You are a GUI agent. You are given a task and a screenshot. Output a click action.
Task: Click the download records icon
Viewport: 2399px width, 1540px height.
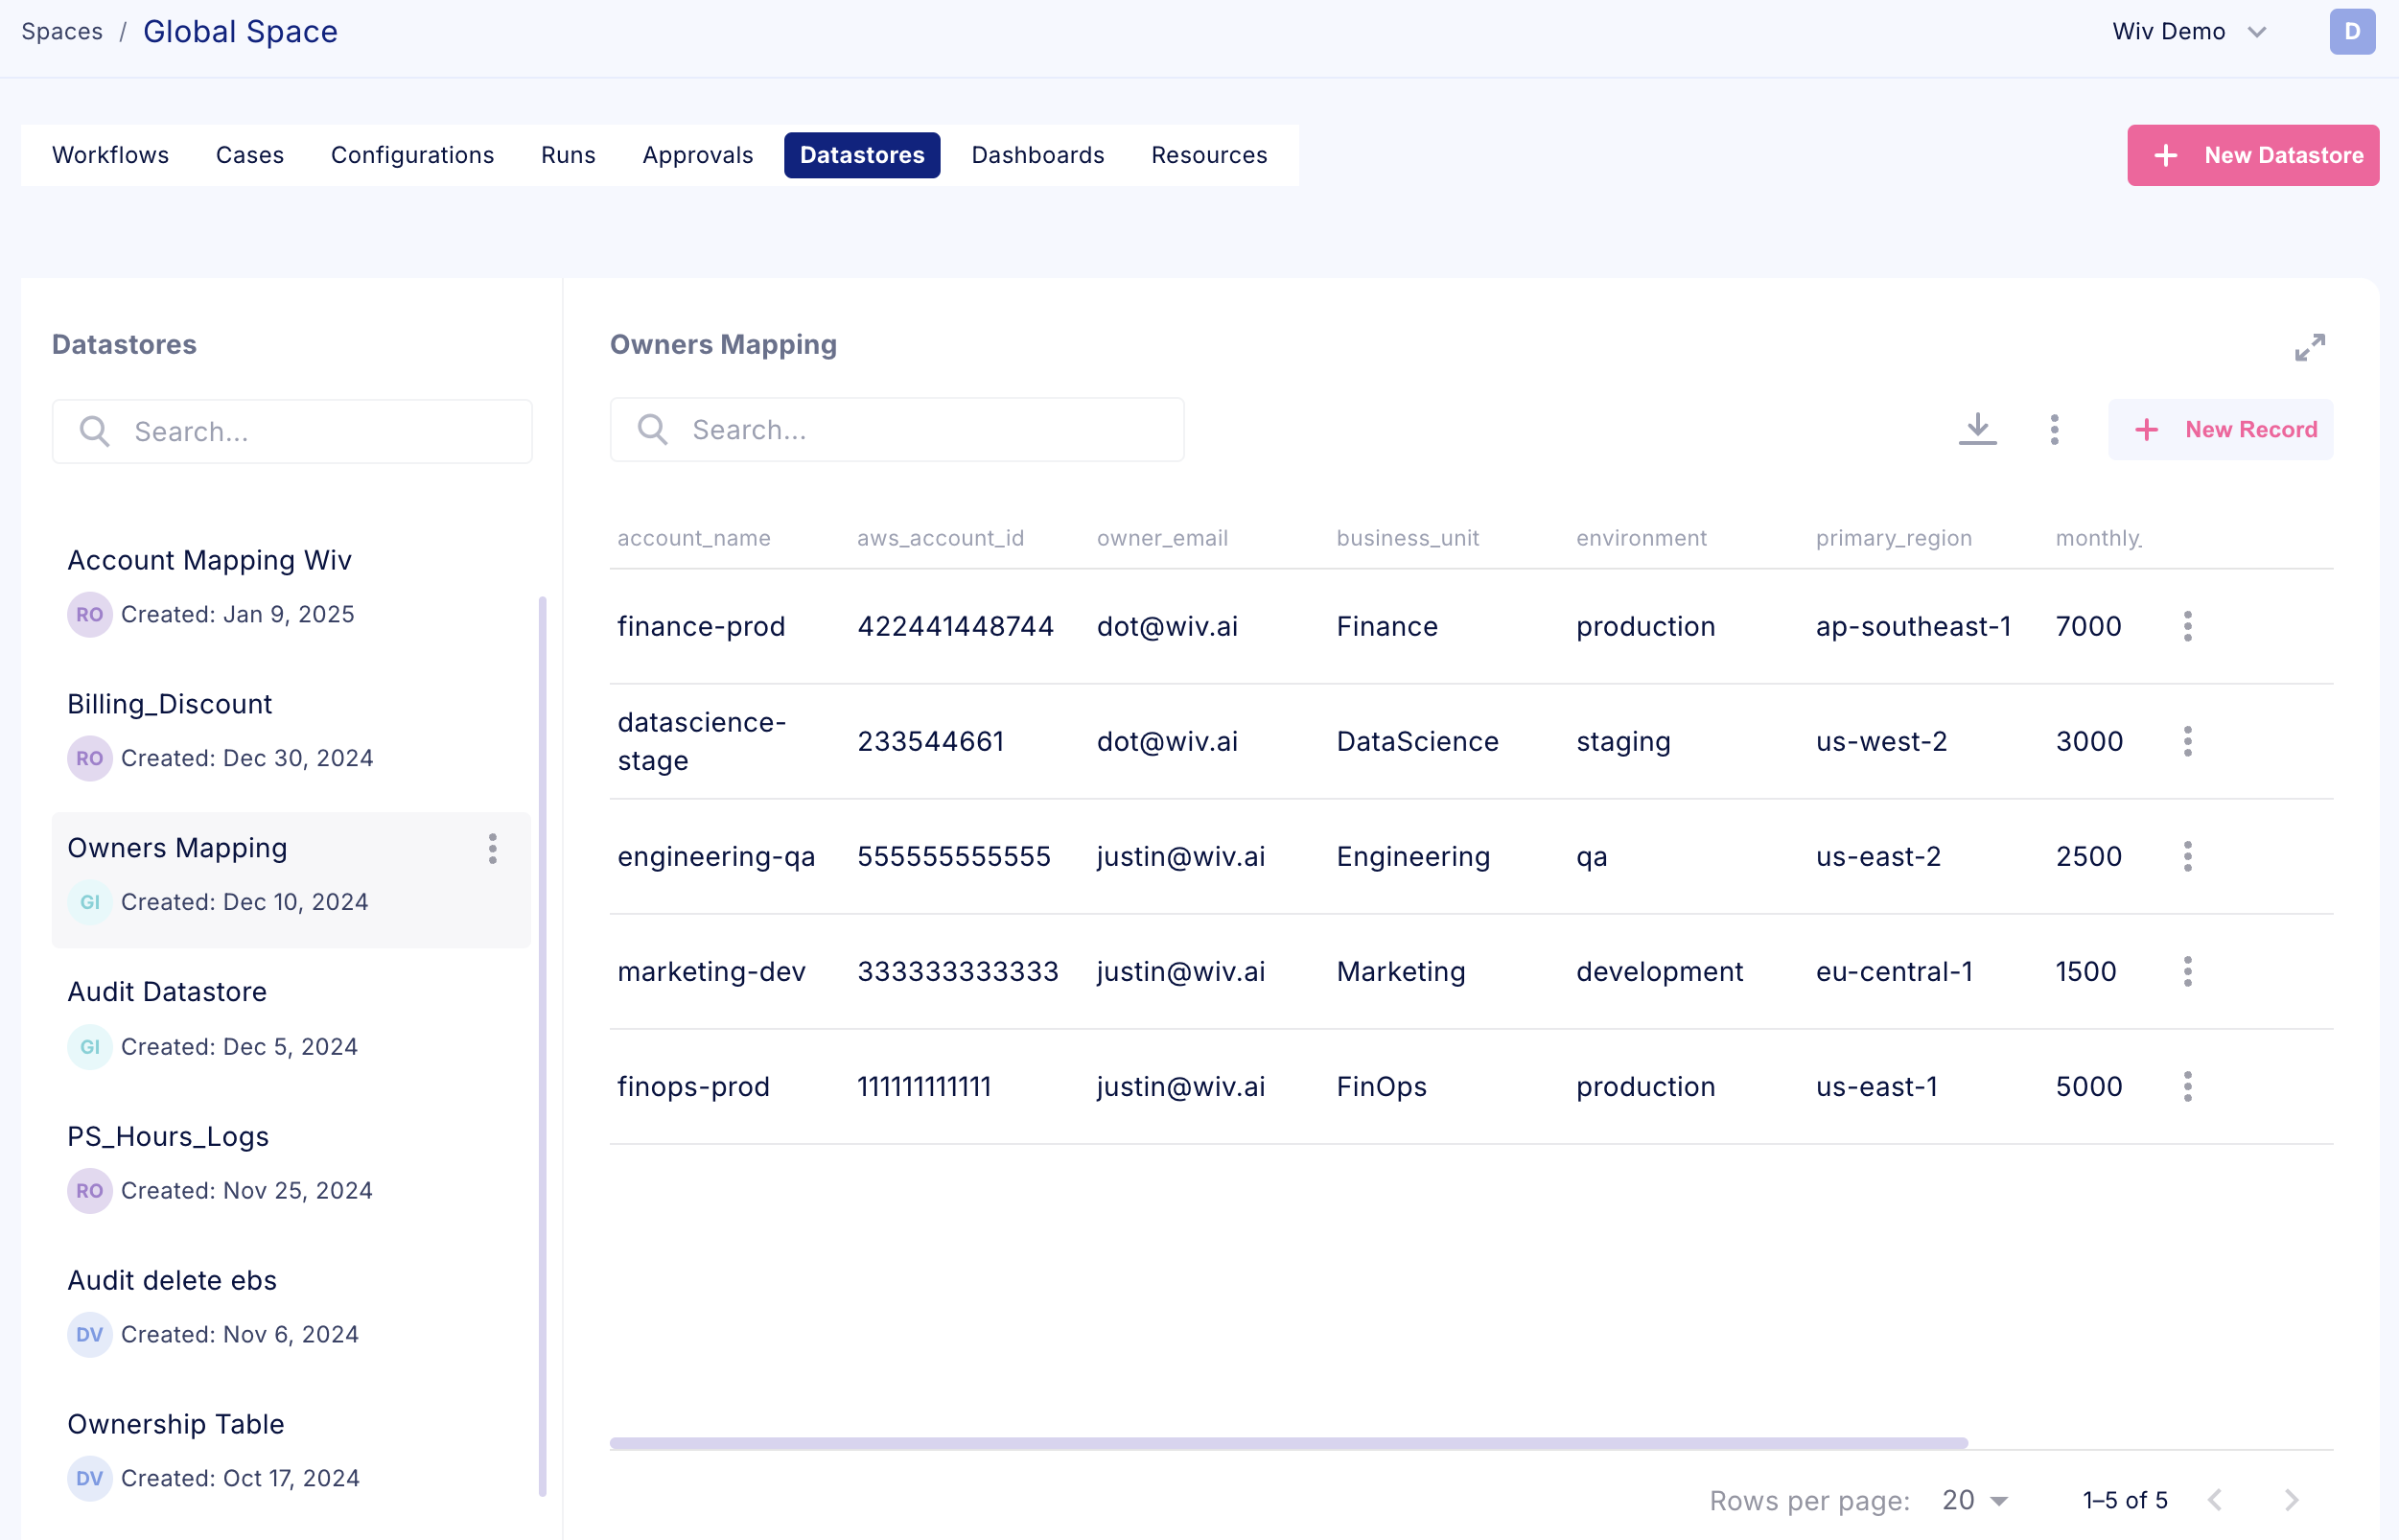pos(1976,430)
